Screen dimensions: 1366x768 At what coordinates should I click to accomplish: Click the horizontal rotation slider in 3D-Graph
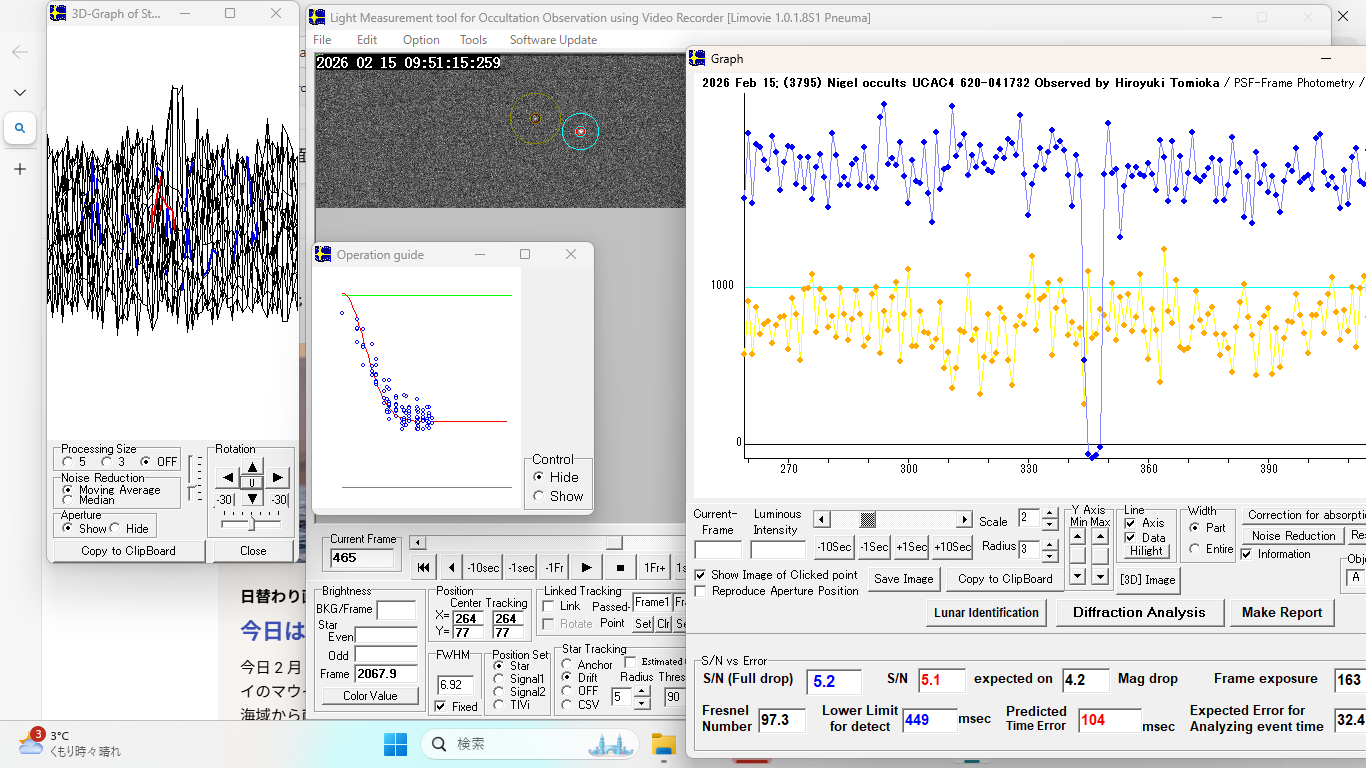pyautogui.click(x=251, y=523)
